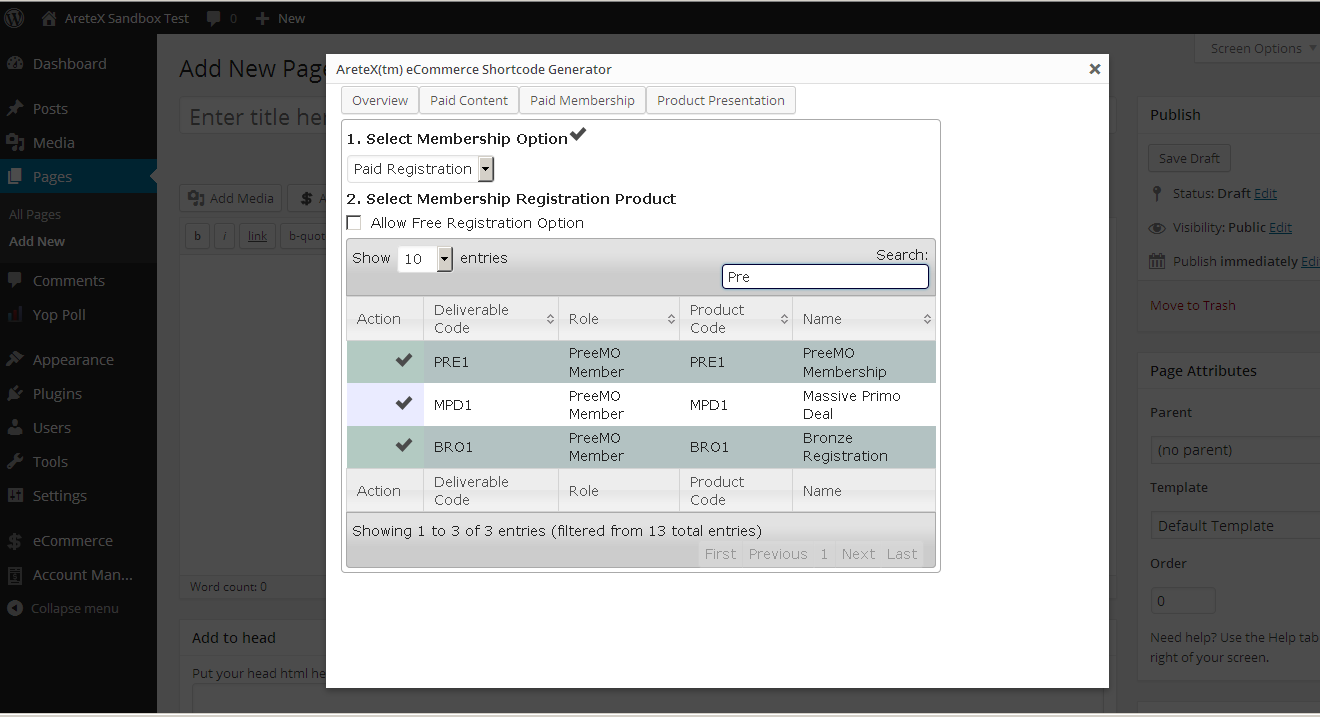Click the eye icon beside Visibility
The image size is (1320, 717).
pyautogui.click(x=1157, y=227)
